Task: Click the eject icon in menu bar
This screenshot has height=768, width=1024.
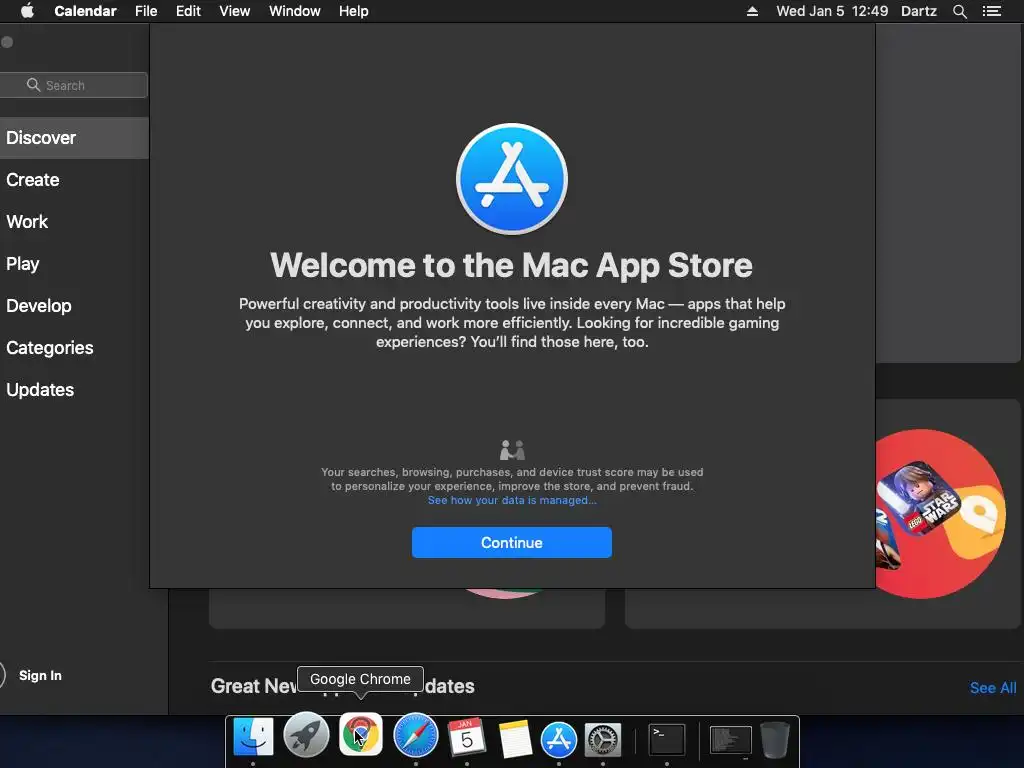Action: (x=752, y=11)
